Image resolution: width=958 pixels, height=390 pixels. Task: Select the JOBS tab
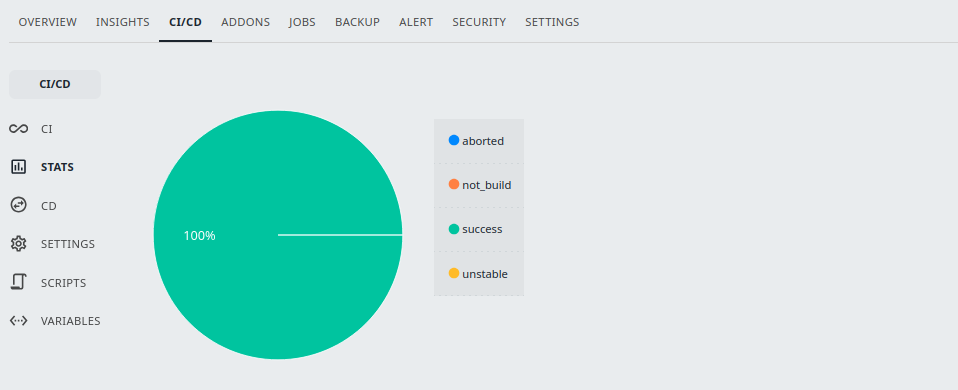(302, 22)
